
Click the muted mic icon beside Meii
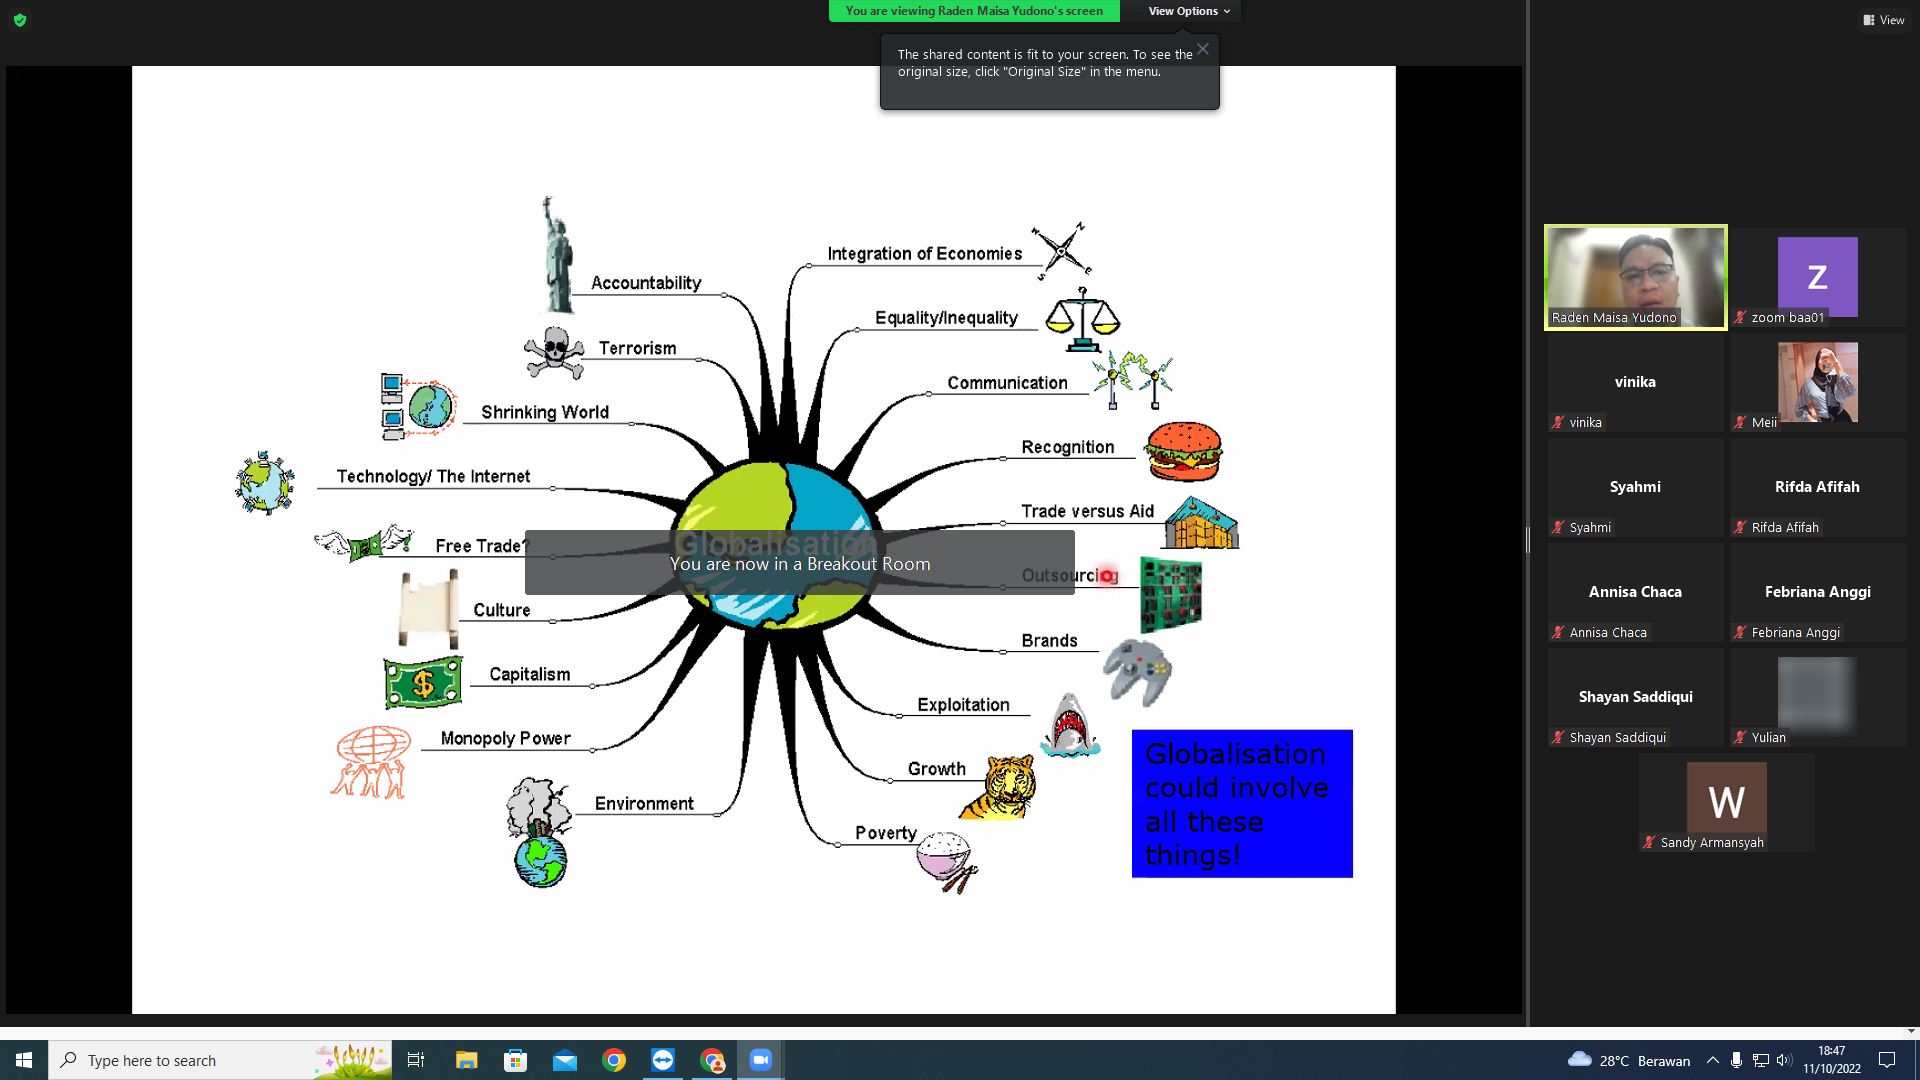click(1741, 423)
